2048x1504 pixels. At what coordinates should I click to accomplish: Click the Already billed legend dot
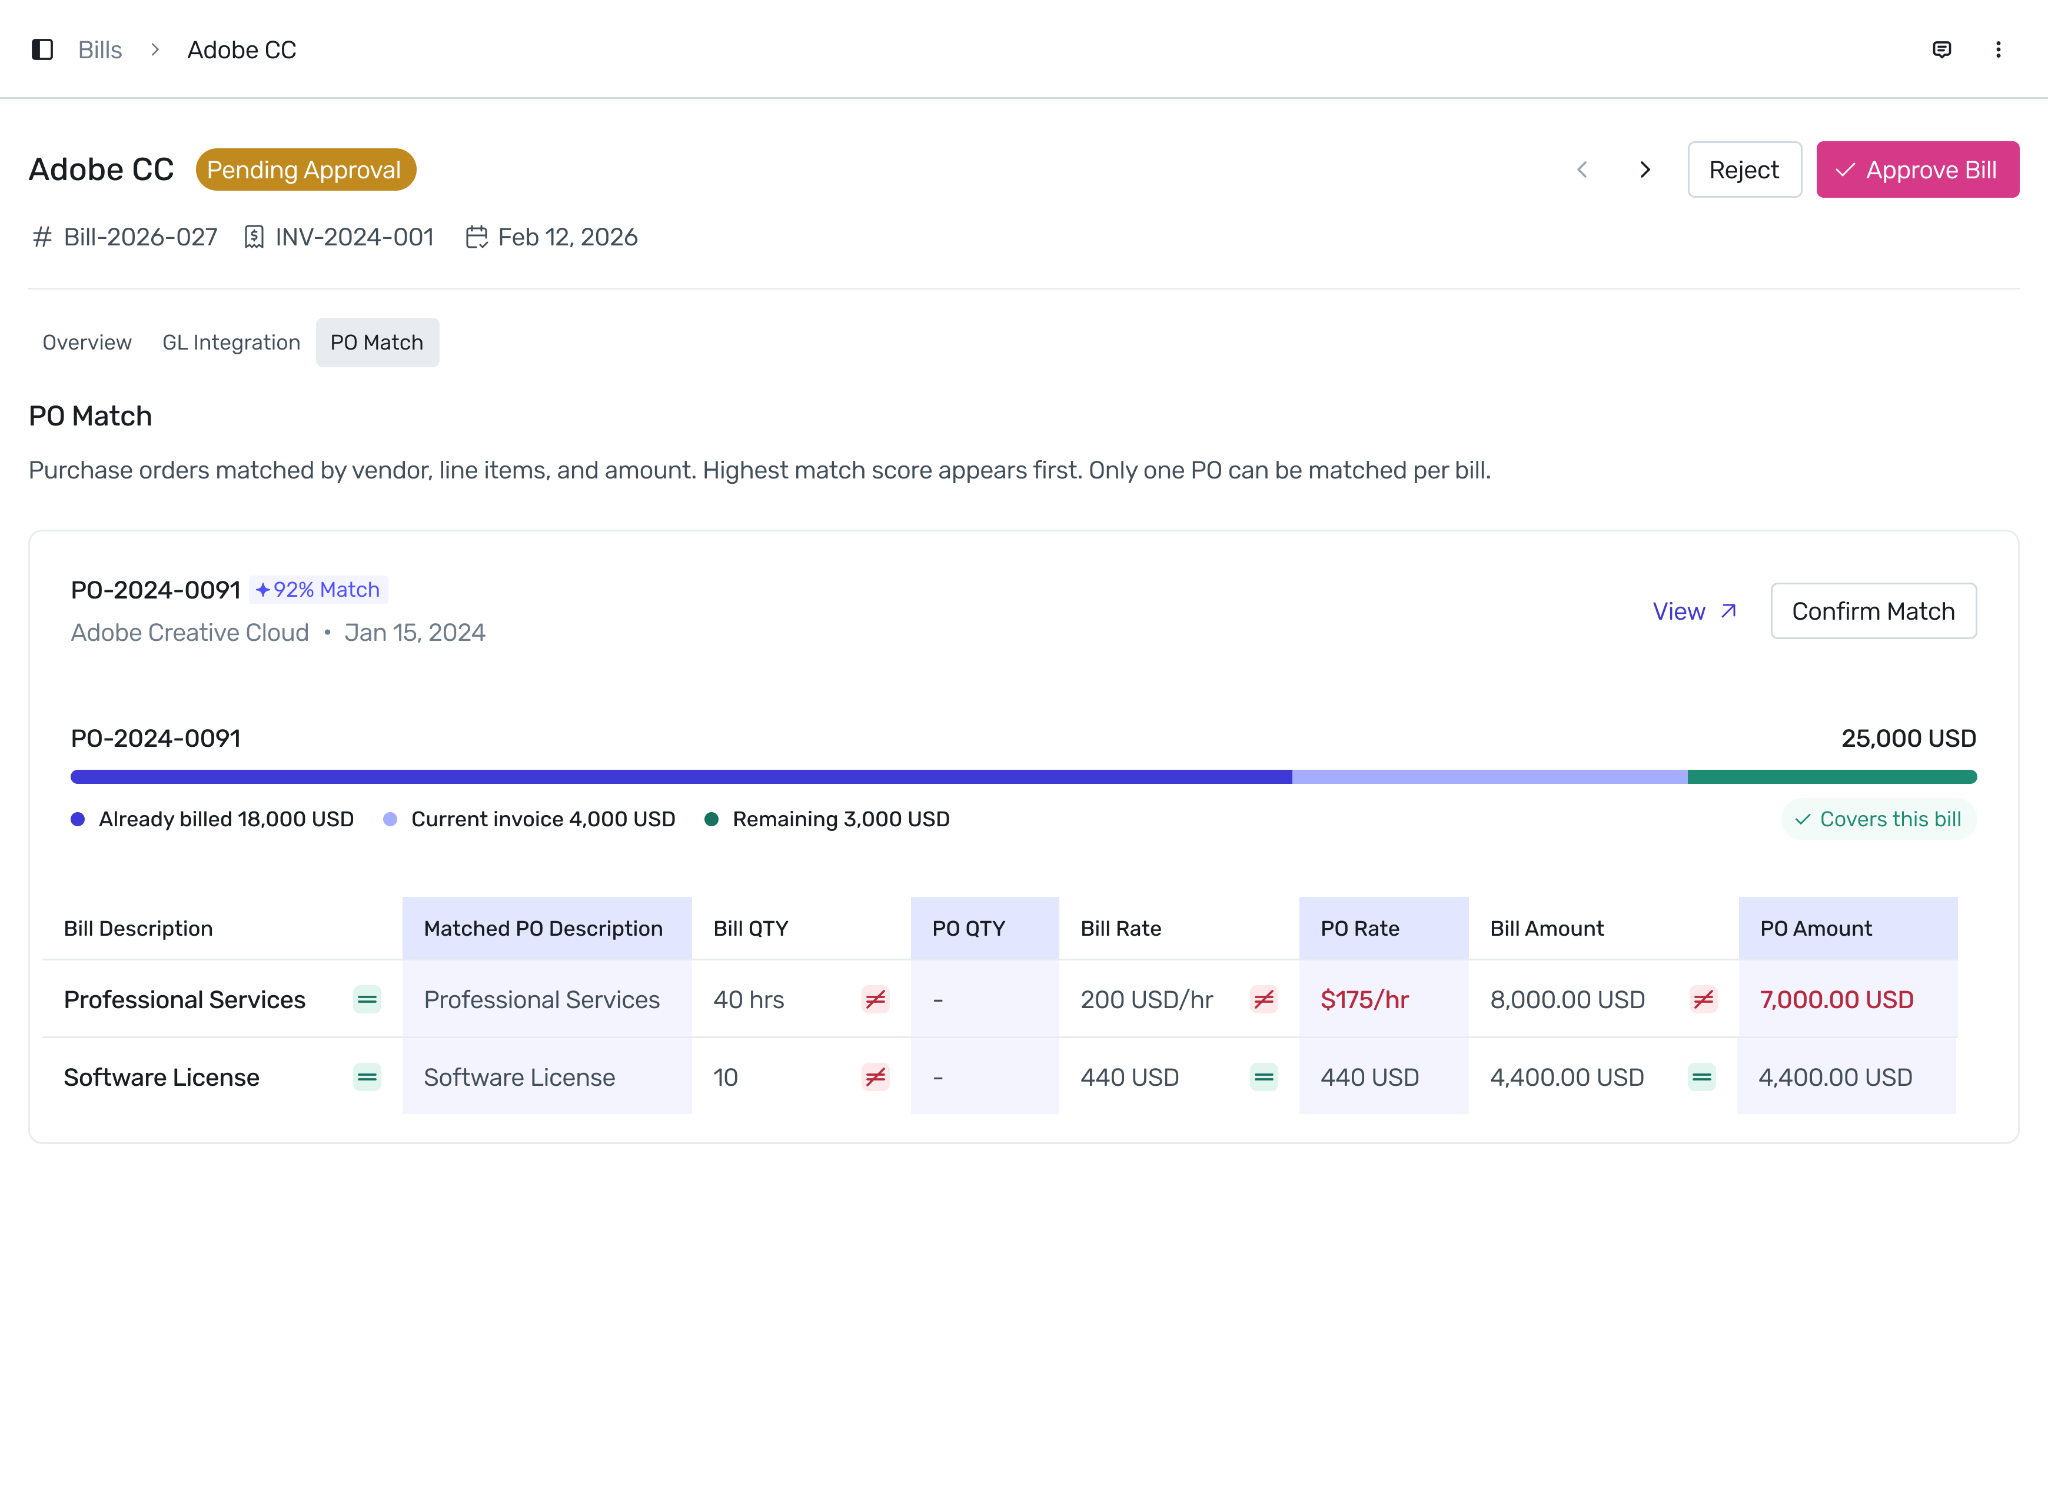(x=78, y=819)
